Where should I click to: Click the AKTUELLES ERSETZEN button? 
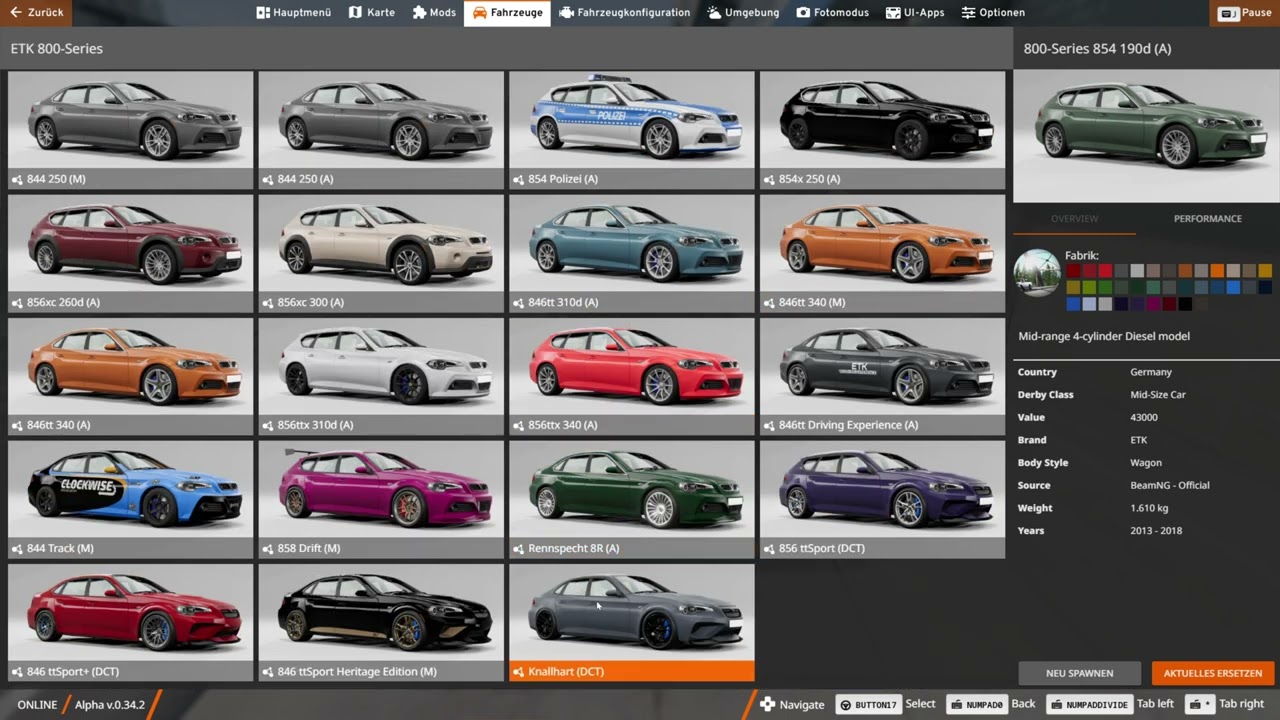(1213, 673)
